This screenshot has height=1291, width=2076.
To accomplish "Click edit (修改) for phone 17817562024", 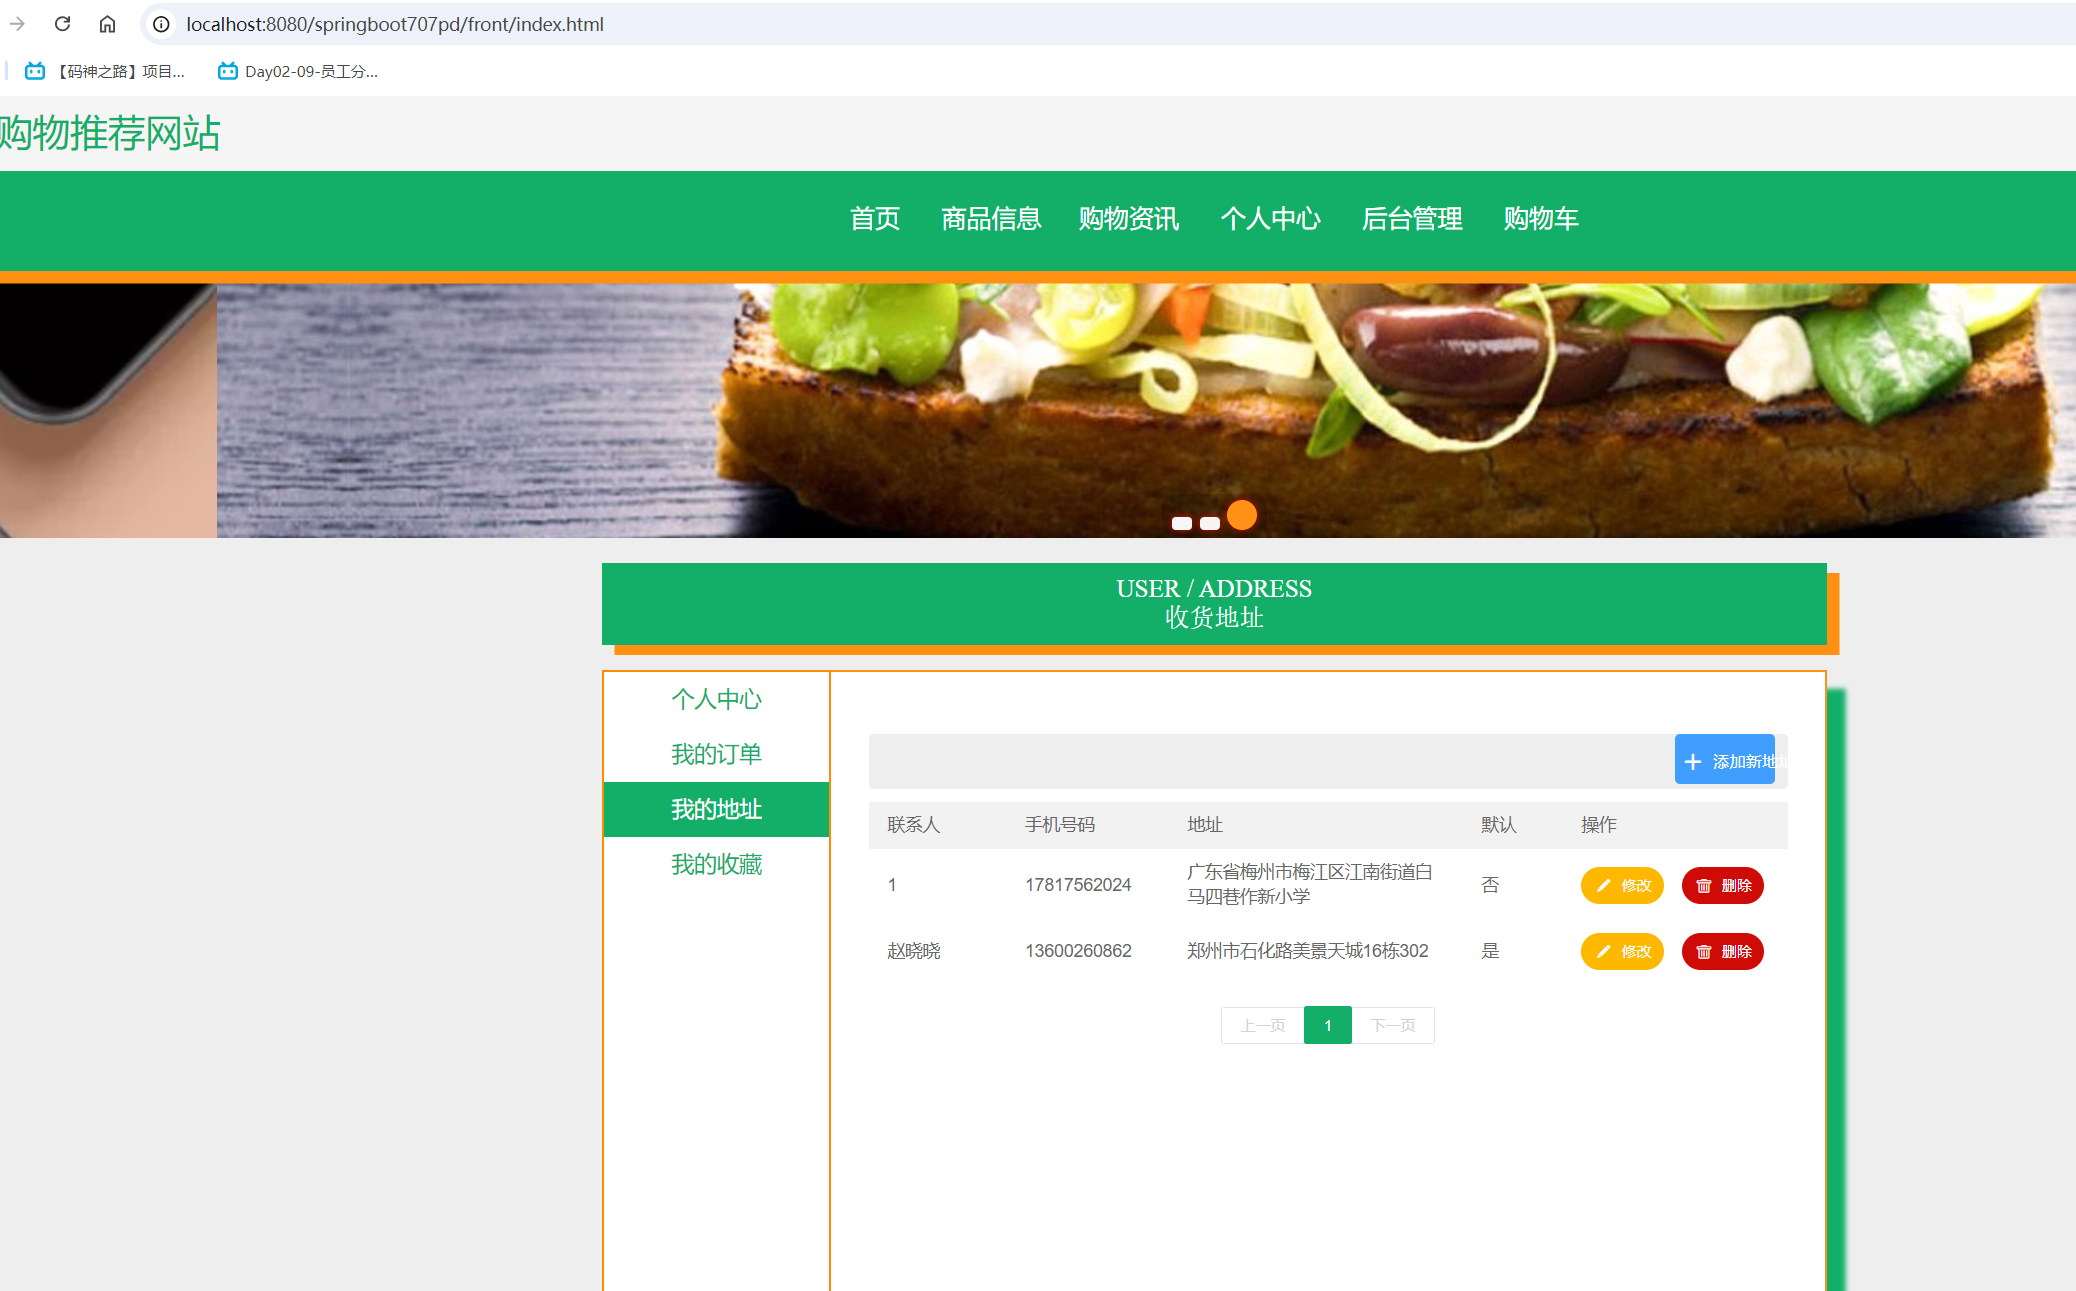I will pyautogui.click(x=1621, y=885).
